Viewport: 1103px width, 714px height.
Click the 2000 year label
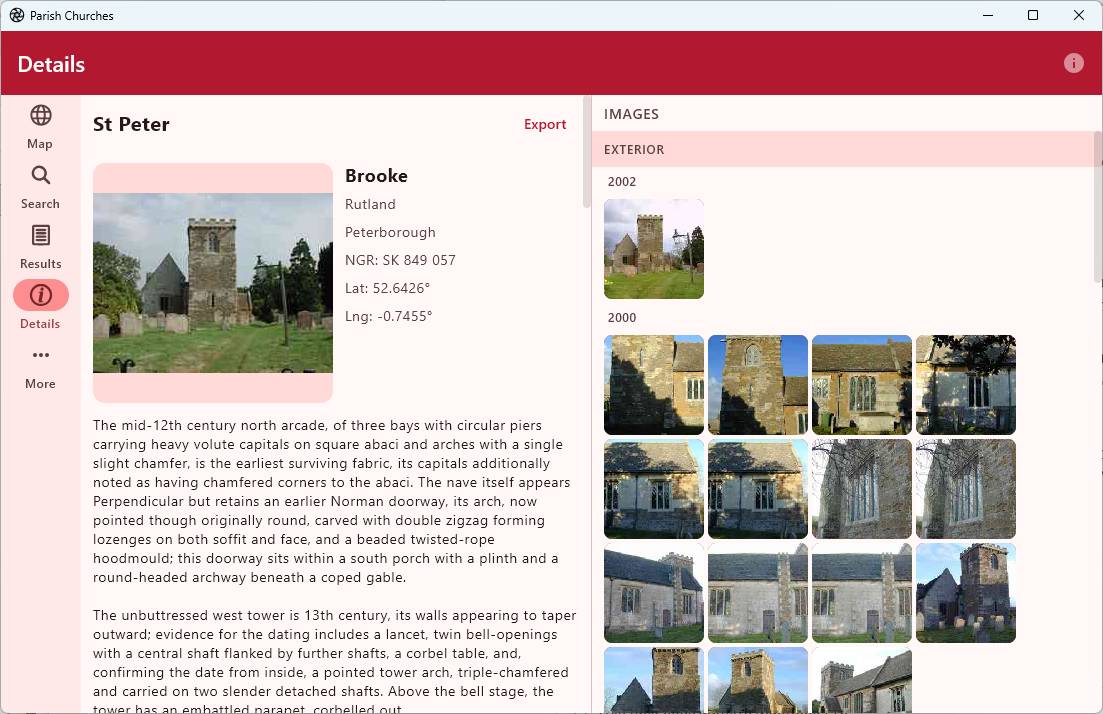(x=622, y=318)
